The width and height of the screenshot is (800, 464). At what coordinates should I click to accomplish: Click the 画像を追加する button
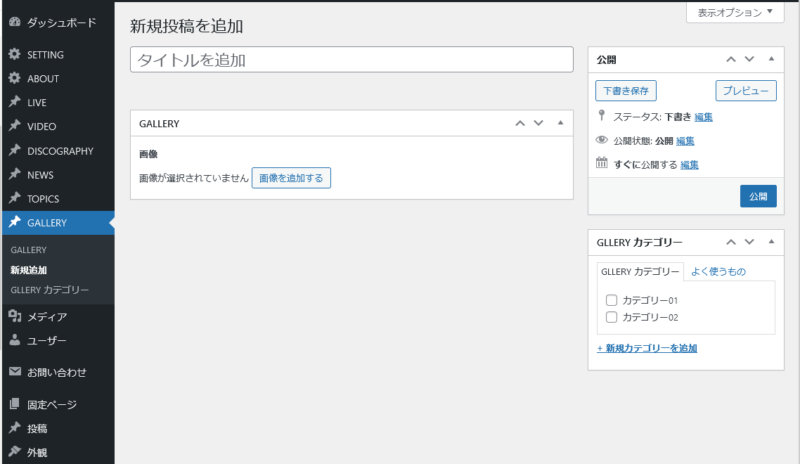tap(291, 178)
